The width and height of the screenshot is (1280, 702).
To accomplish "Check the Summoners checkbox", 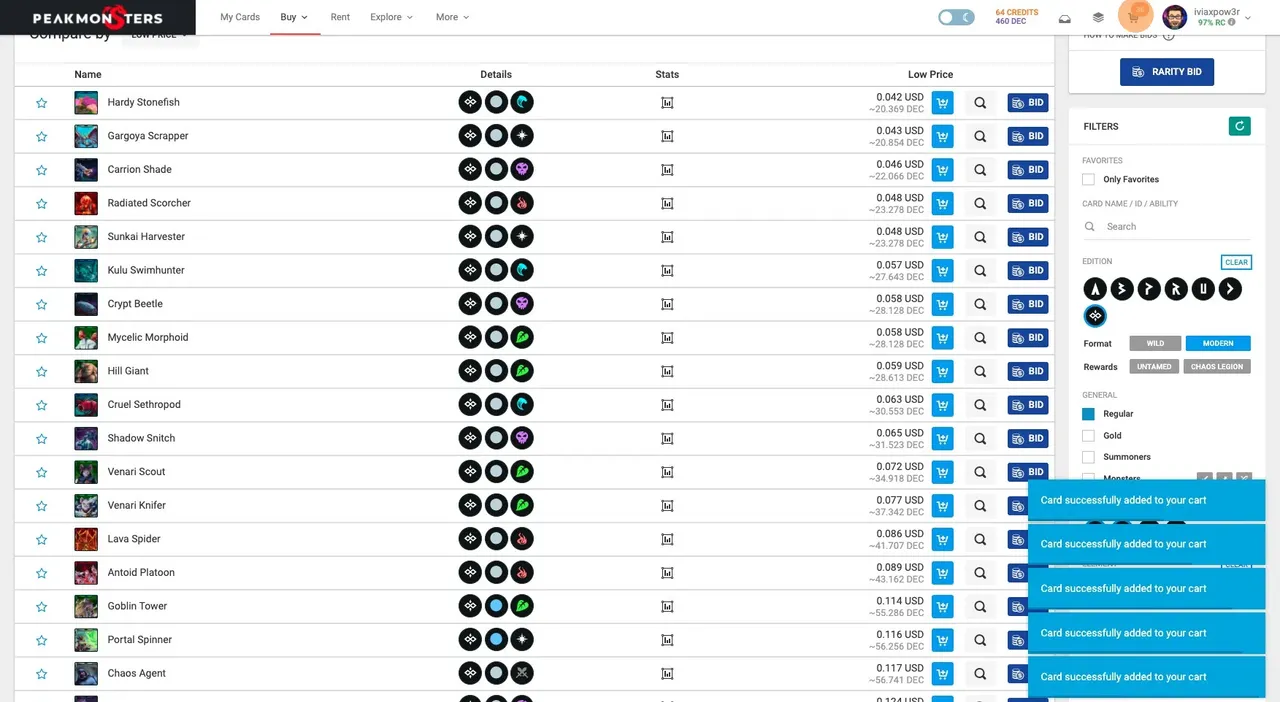I will 1088,457.
